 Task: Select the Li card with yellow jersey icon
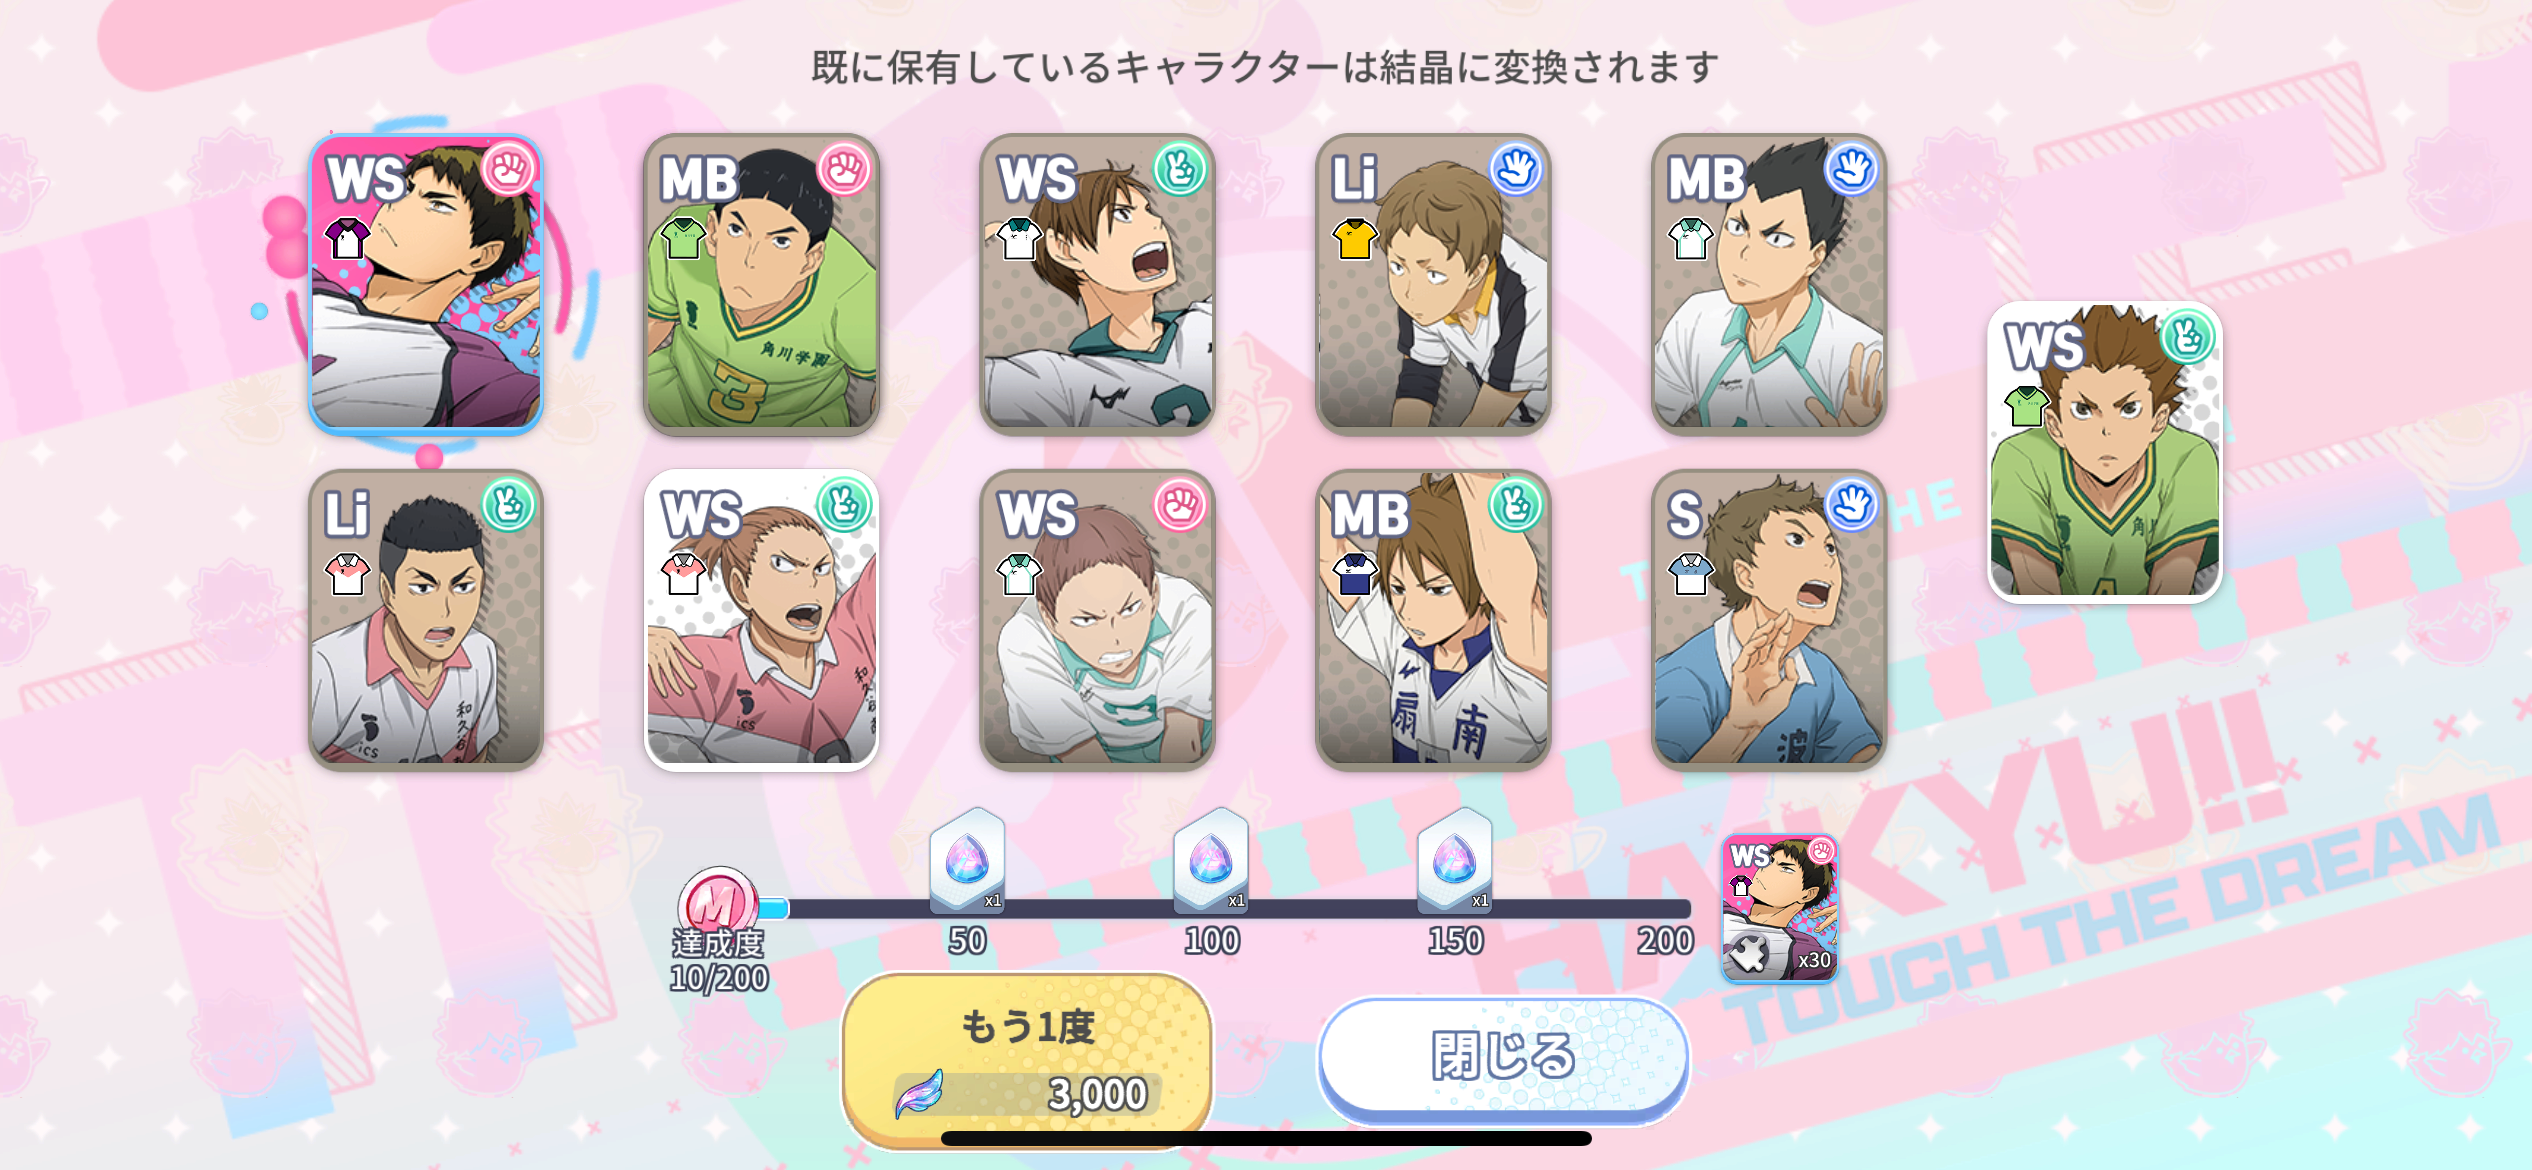tap(1433, 284)
